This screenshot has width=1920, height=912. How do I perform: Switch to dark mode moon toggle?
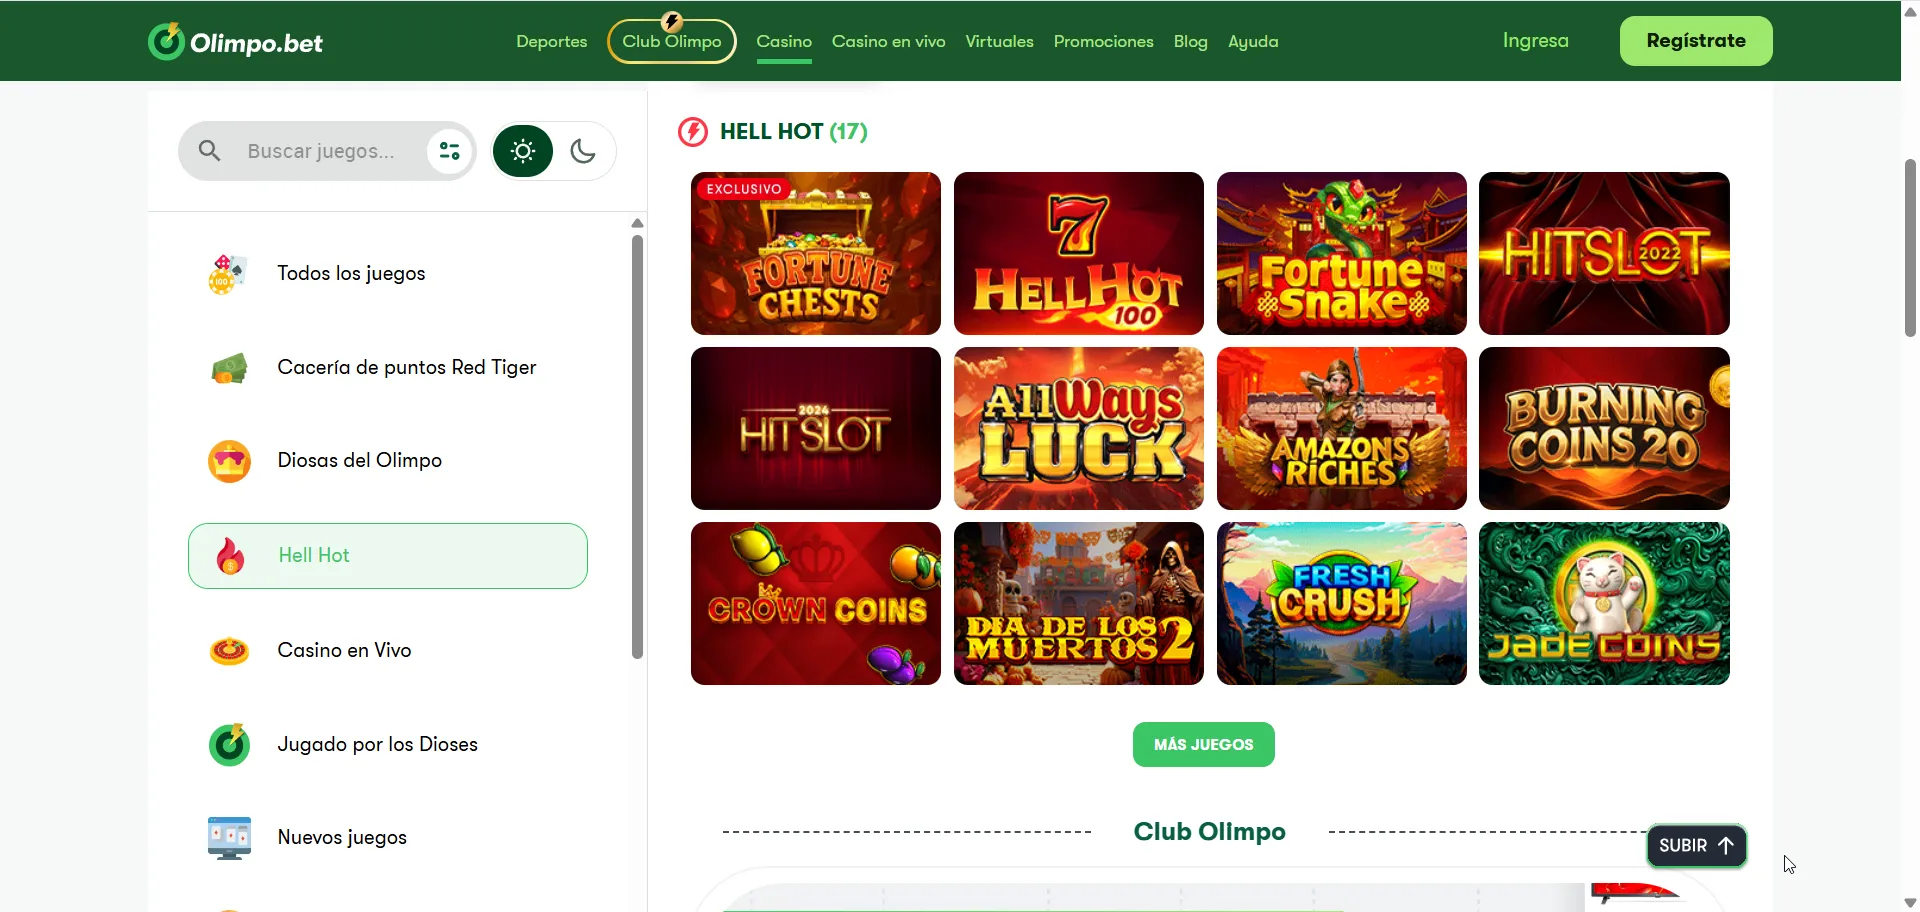[x=583, y=151]
